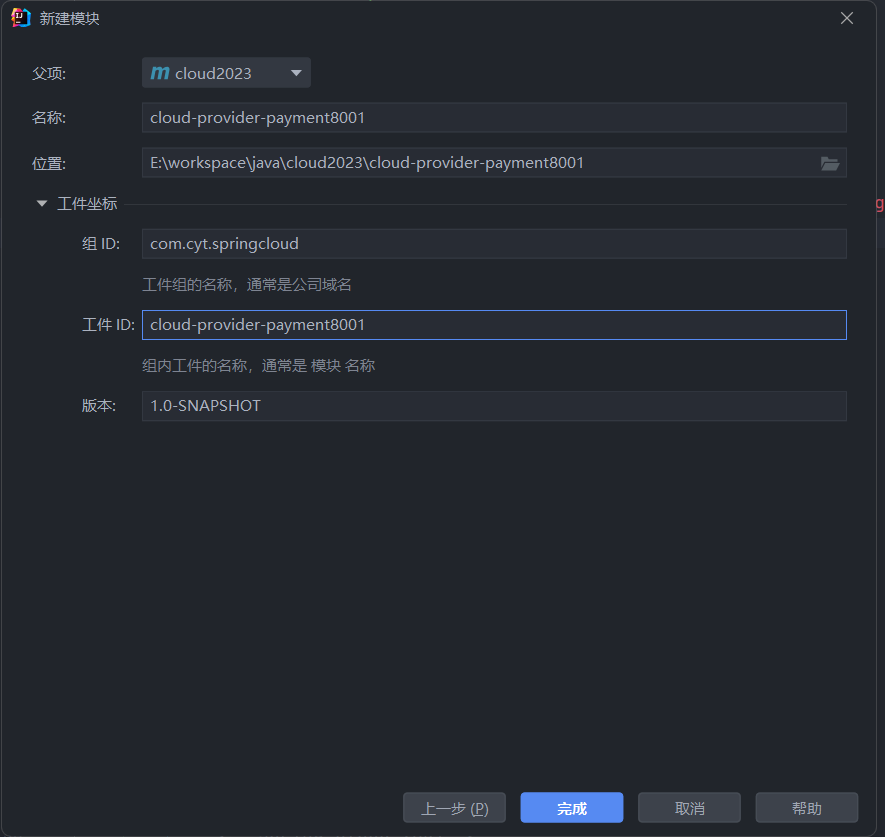The image size is (885, 837).
Task: Close the 新建模块 dialog window
Action: click(846, 18)
